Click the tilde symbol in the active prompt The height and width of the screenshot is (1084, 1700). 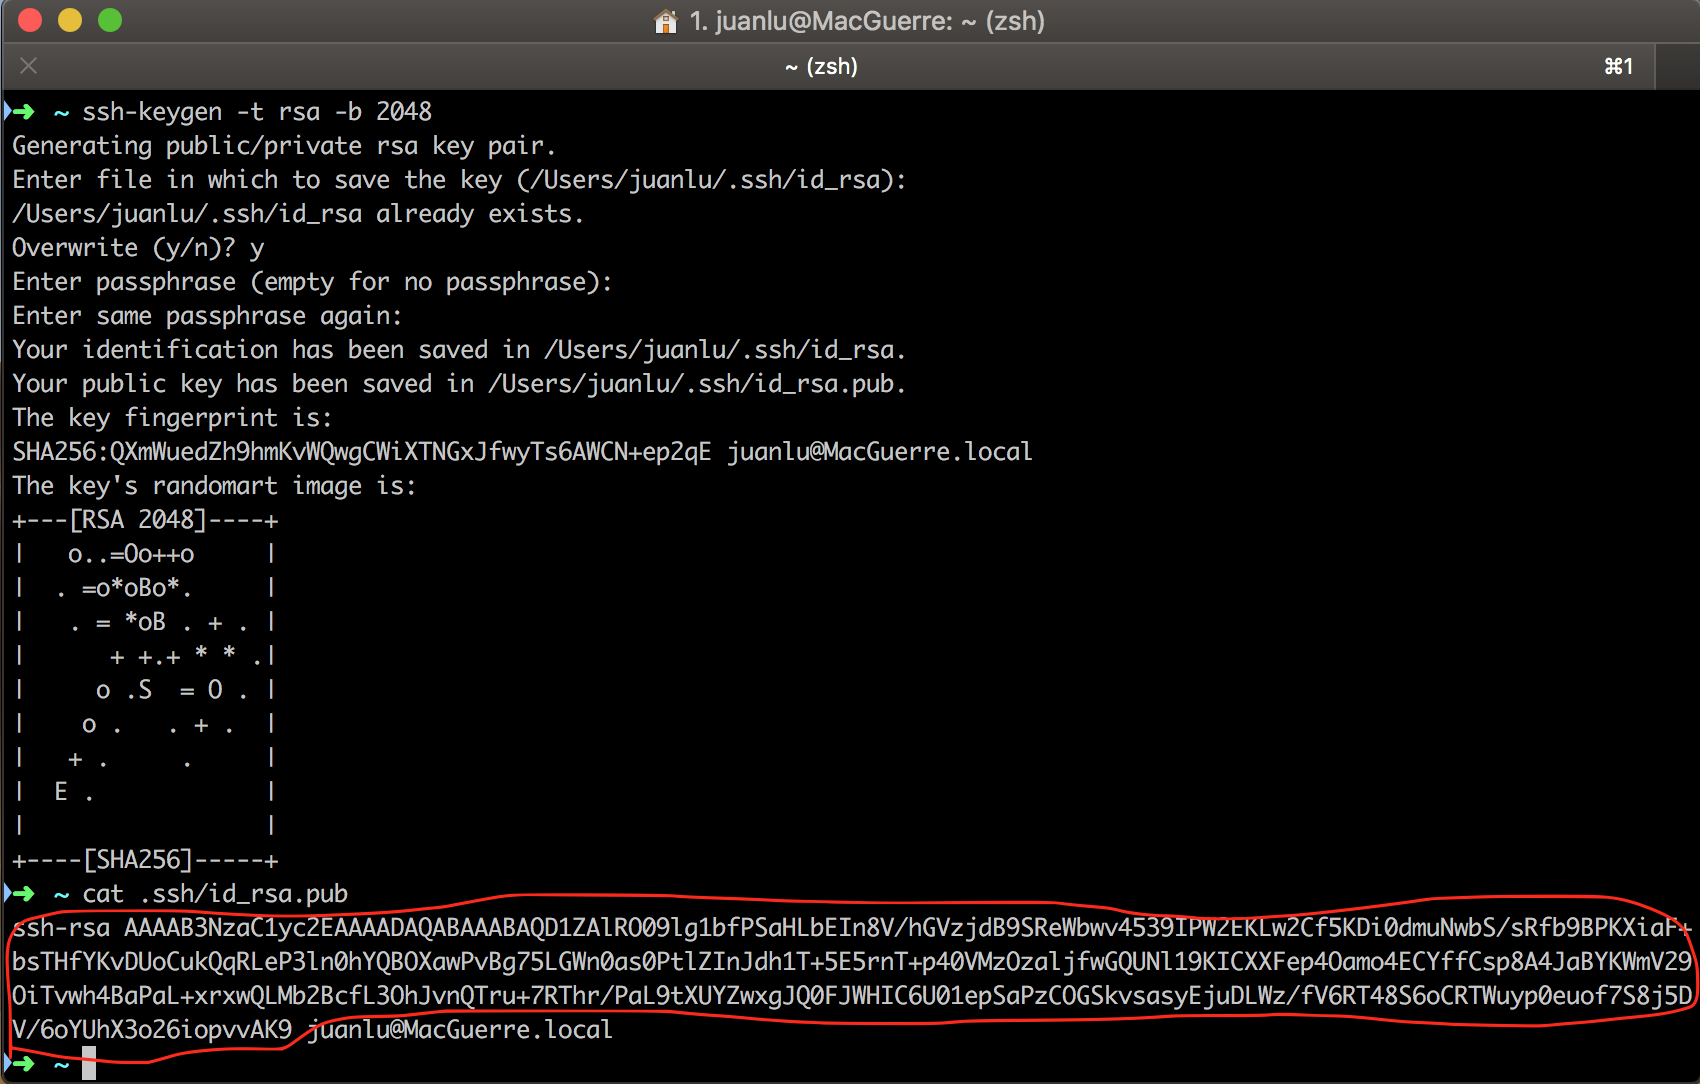pos(60,1063)
